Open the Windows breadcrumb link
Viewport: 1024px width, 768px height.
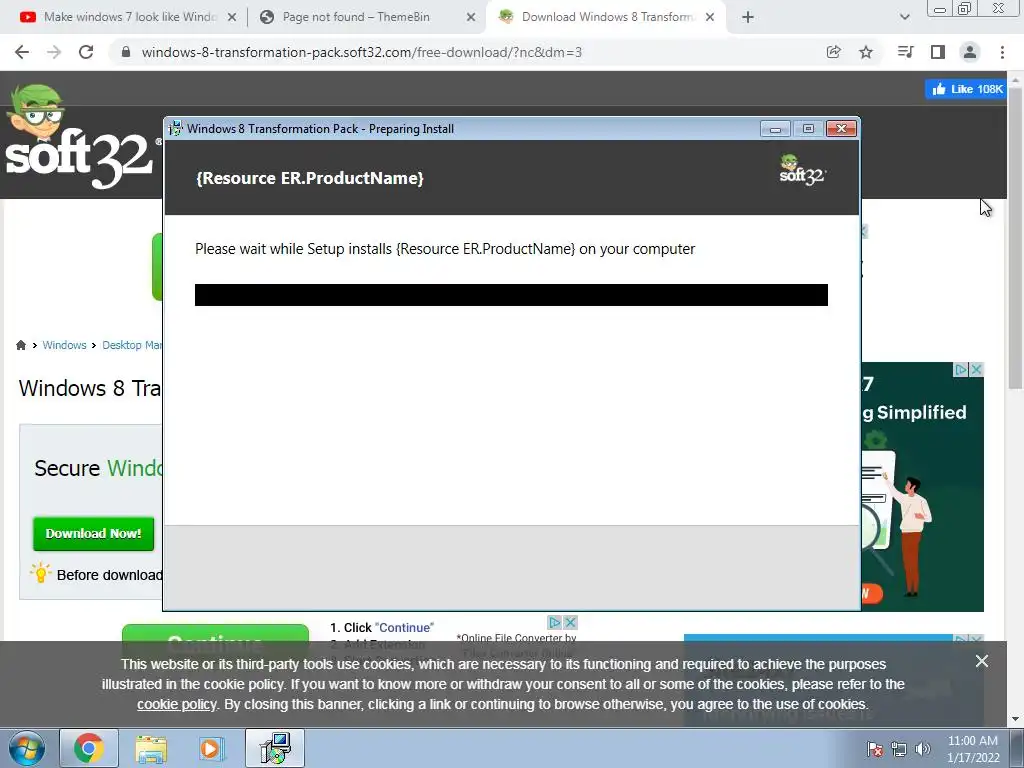coord(64,345)
